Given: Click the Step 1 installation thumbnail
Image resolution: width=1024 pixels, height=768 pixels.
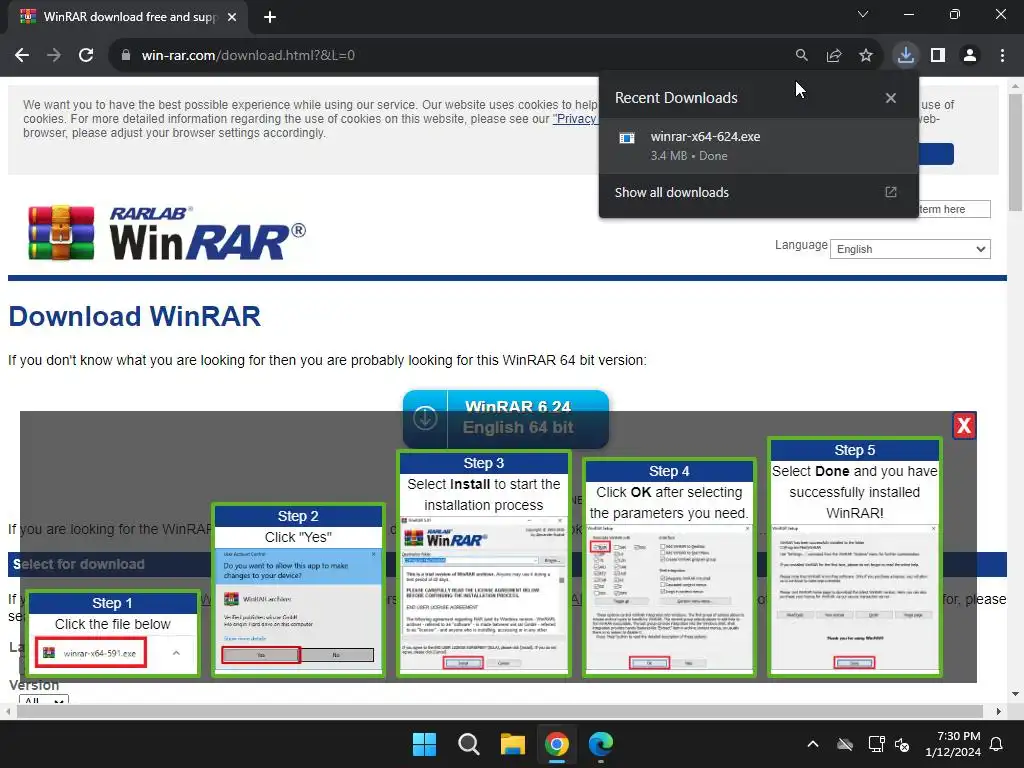Looking at the screenshot, I should point(112,633).
